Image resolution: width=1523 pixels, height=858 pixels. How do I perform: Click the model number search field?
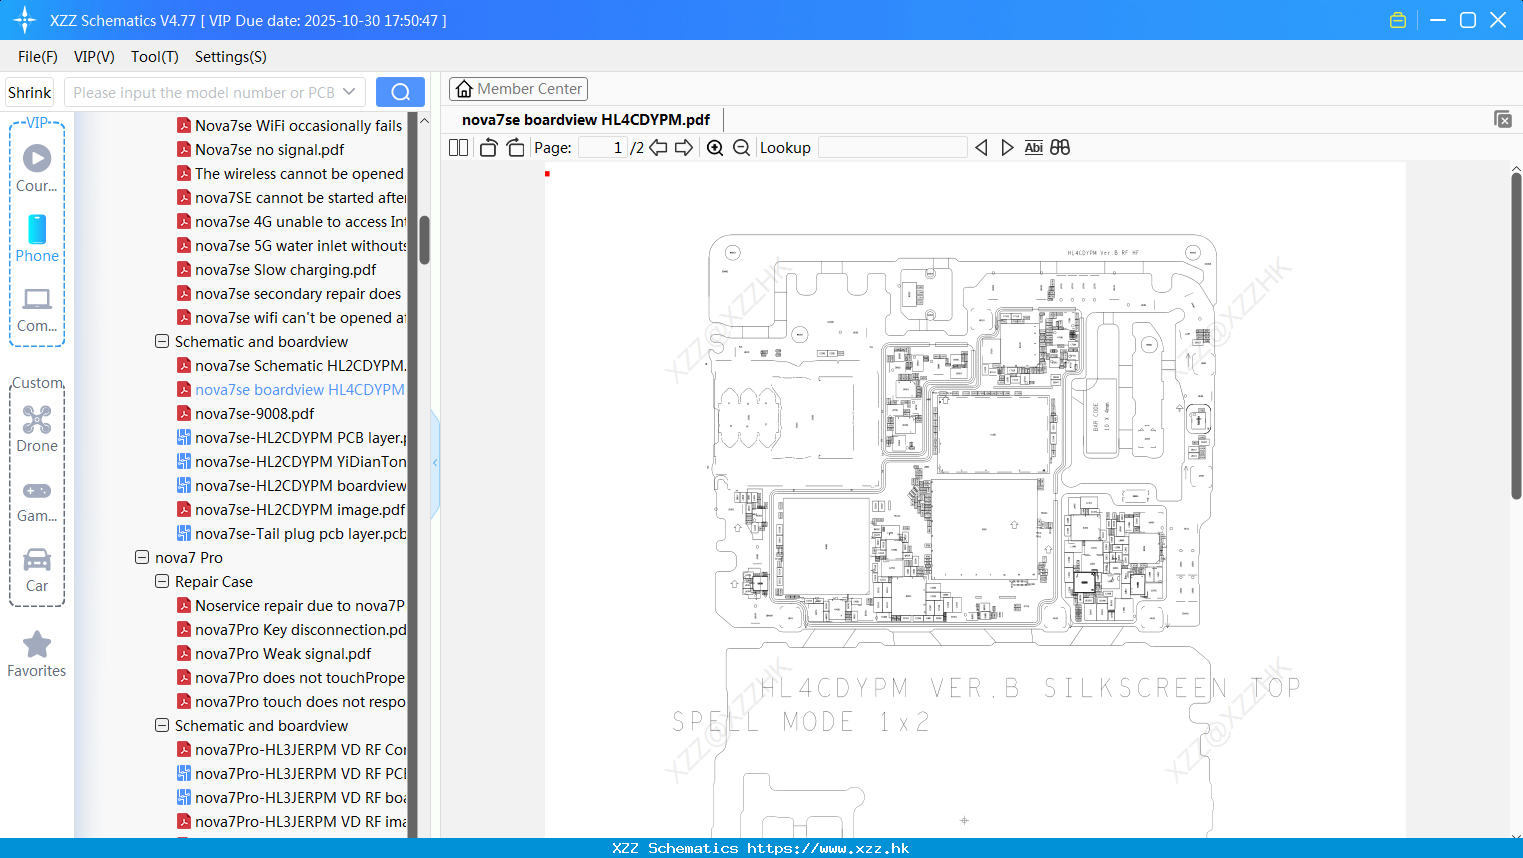click(x=204, y=92)
